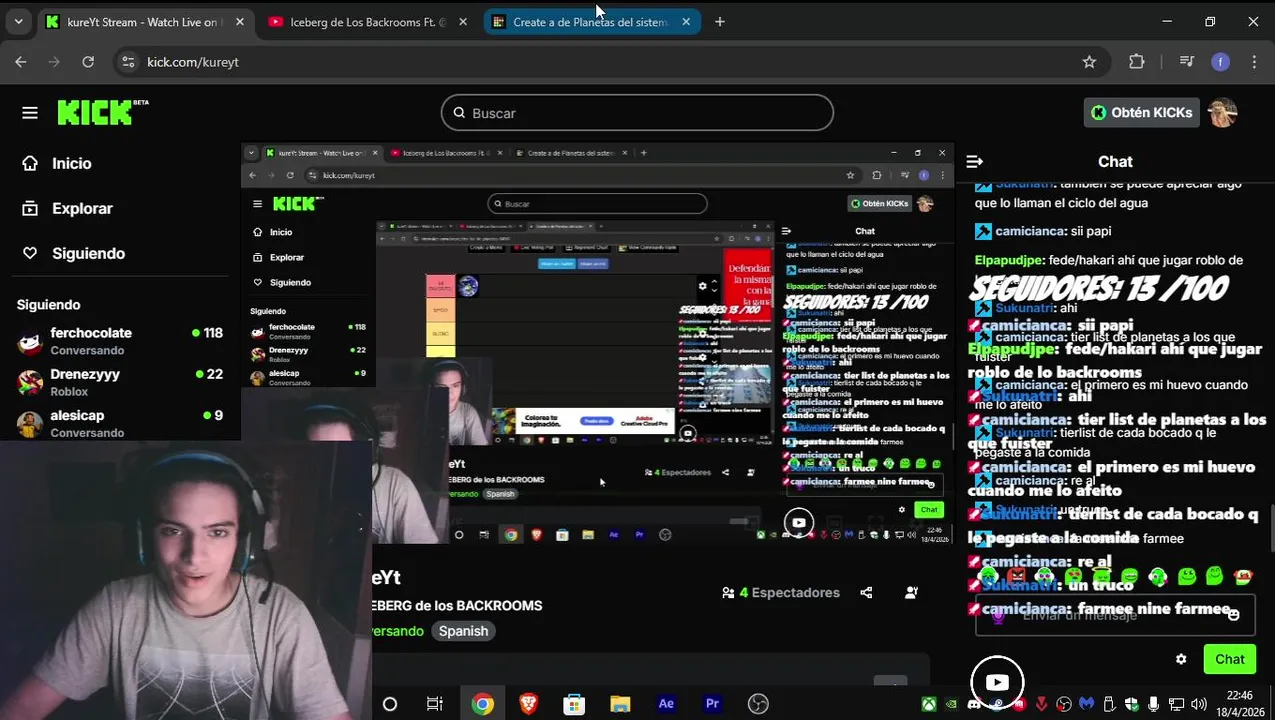Open Brave browser from the taskbar
The width and height of the screenshot is (1275, 720).
point(528,704)
